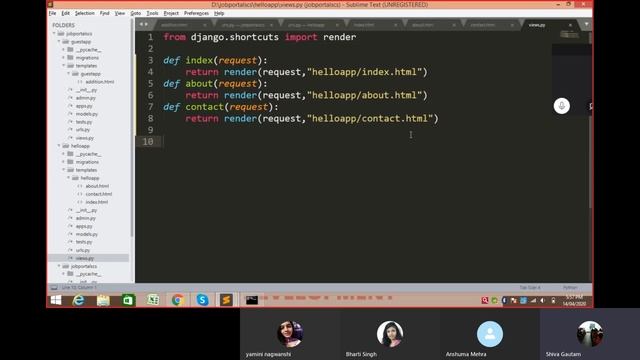Open helloapp's urls.py file
Image resolution: width=640 pixels, height=360 pixels.
coord(82,250)
